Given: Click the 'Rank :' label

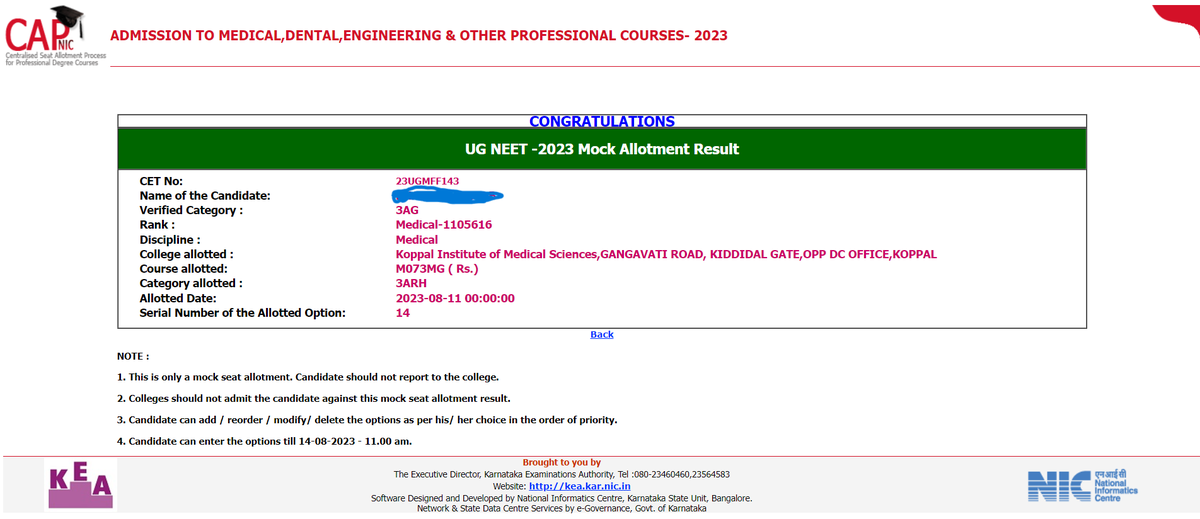Looking at the screenshot, I should point(158,225).
